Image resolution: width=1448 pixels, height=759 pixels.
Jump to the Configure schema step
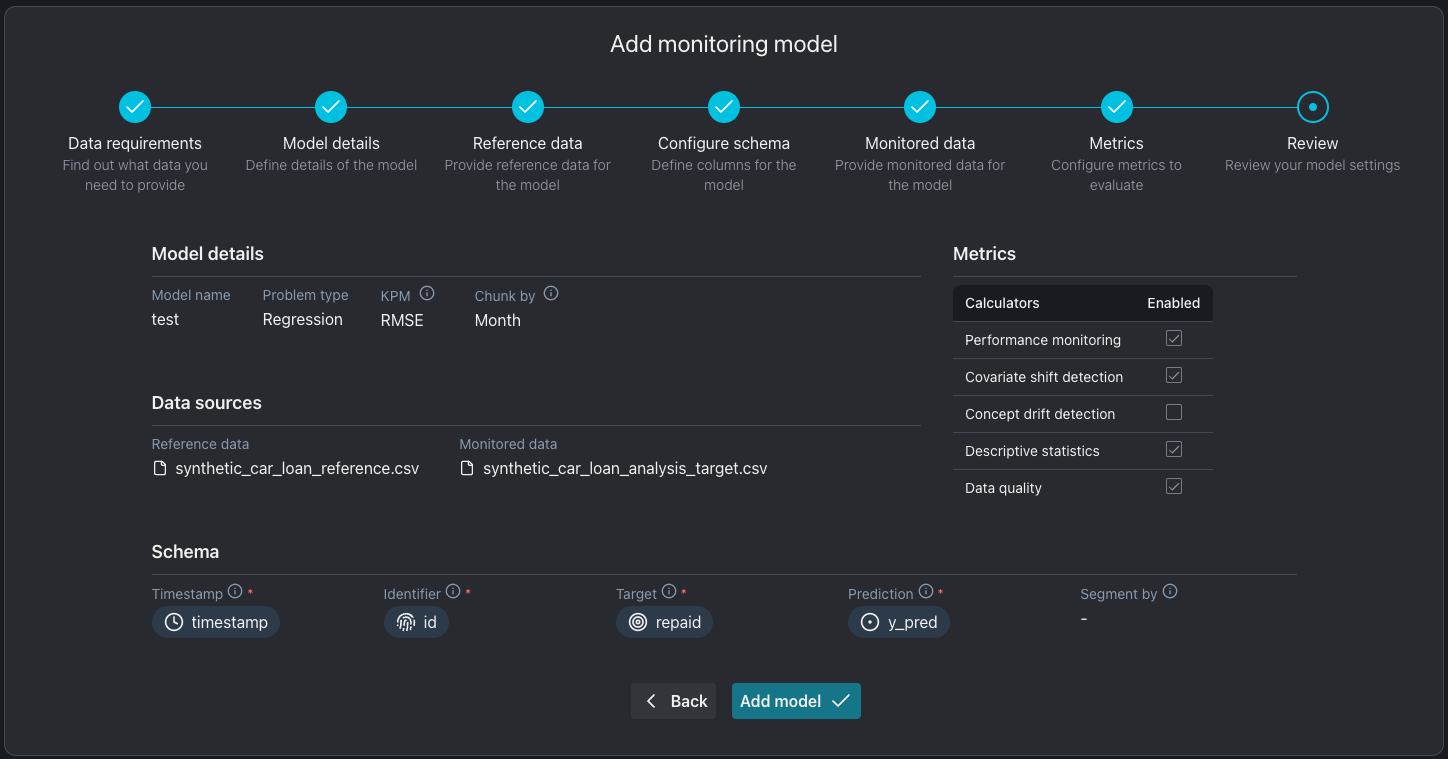coord(724,106)
